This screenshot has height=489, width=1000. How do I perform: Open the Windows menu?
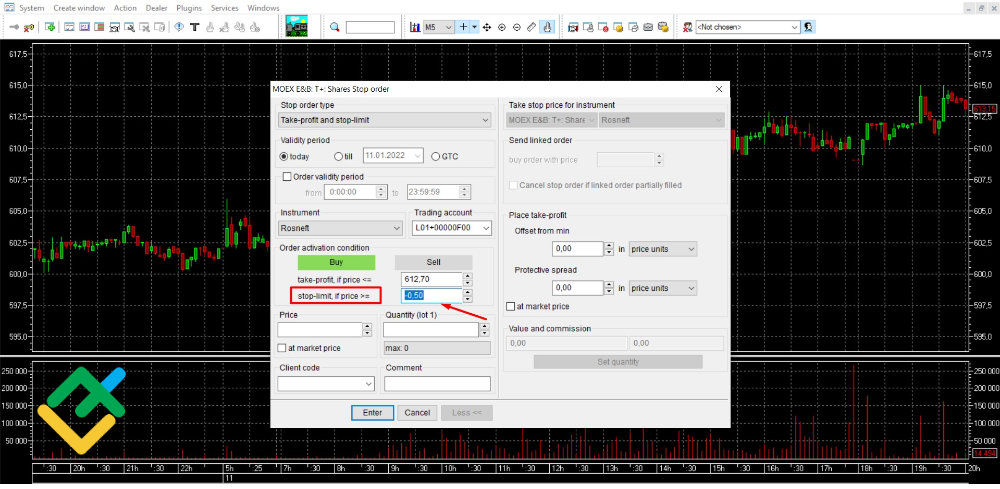click(x=263, y=8)
